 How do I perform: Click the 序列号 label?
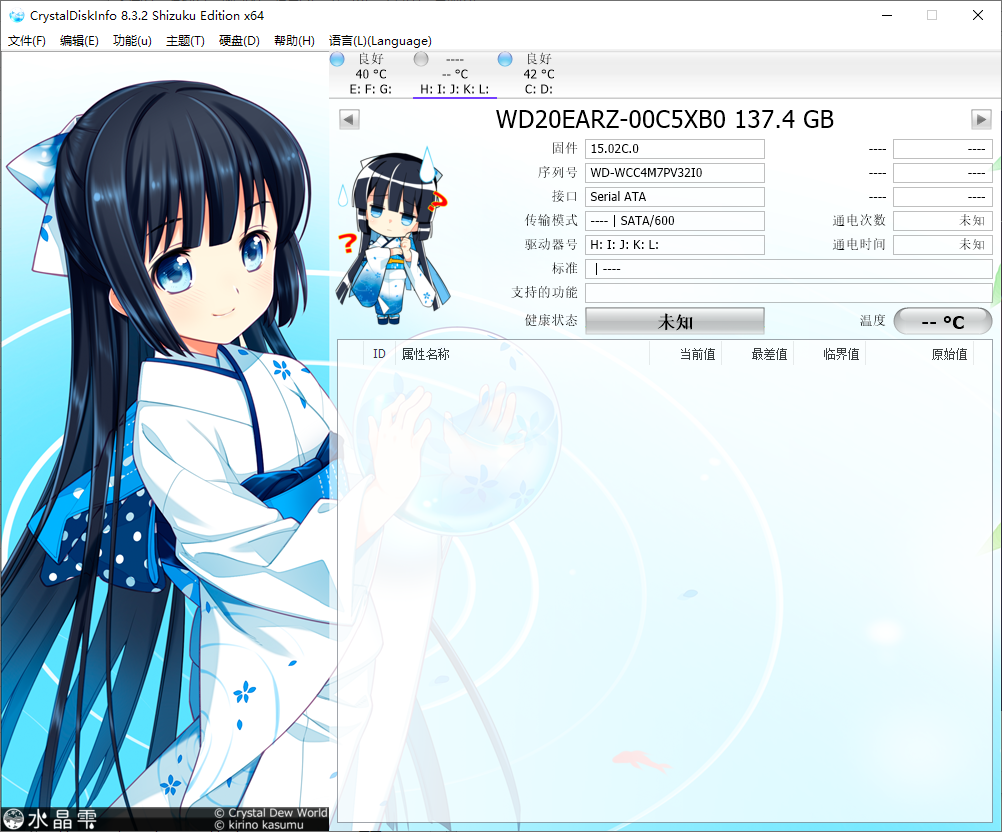point(557,173)
